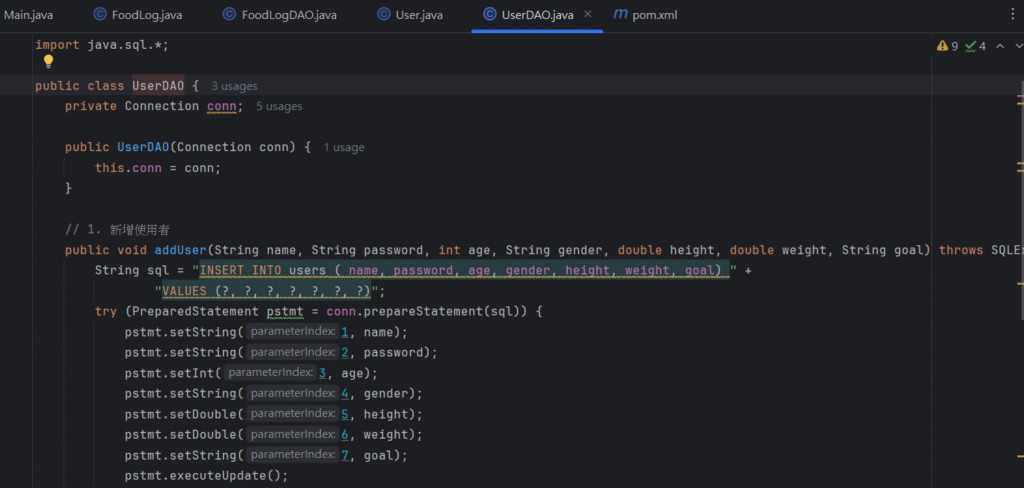Viewport: 1024px width, 488px height.
Task: Open the FoodLog.java tab
Action: click(x=138, y=14)
